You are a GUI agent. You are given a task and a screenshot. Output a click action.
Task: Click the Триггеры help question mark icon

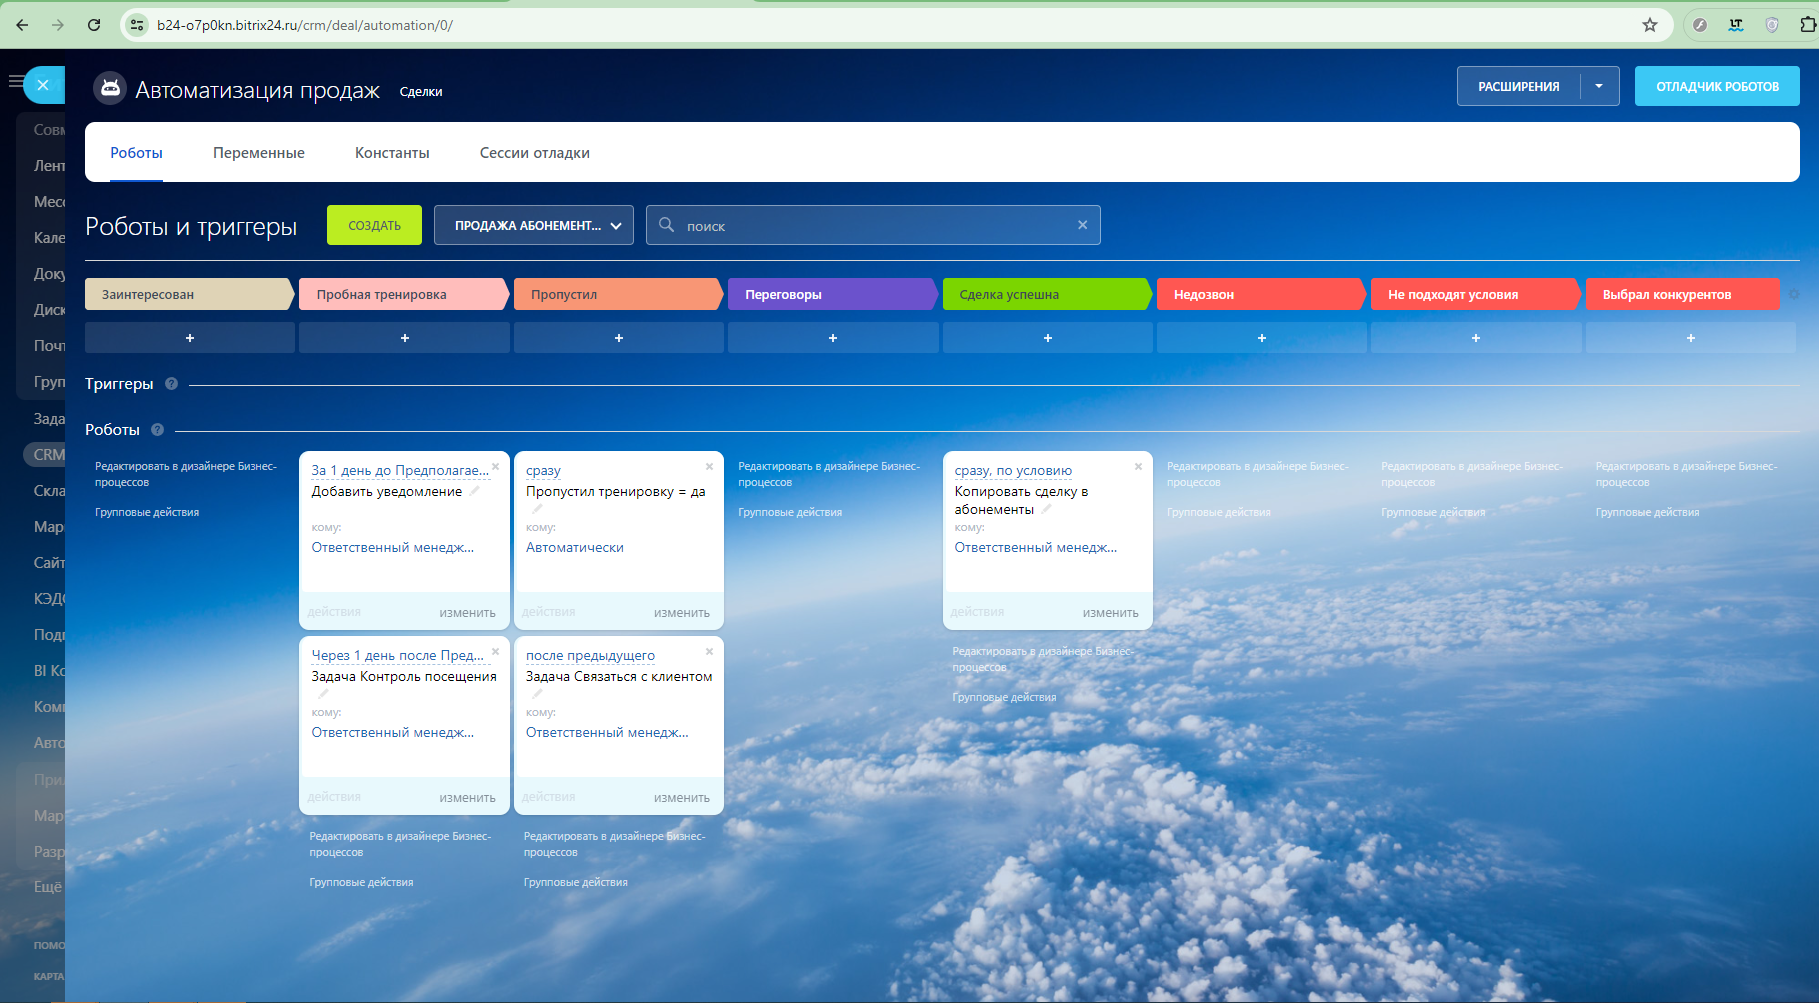click(x=171, y=384)
